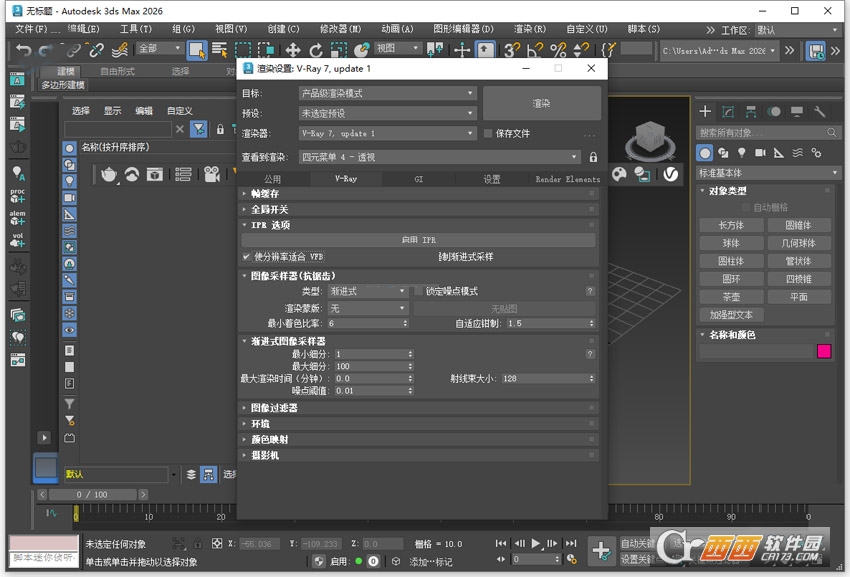Click the Unlink selection icon
The width and height of the screenshot is (850, 577).
click(96, 50)
